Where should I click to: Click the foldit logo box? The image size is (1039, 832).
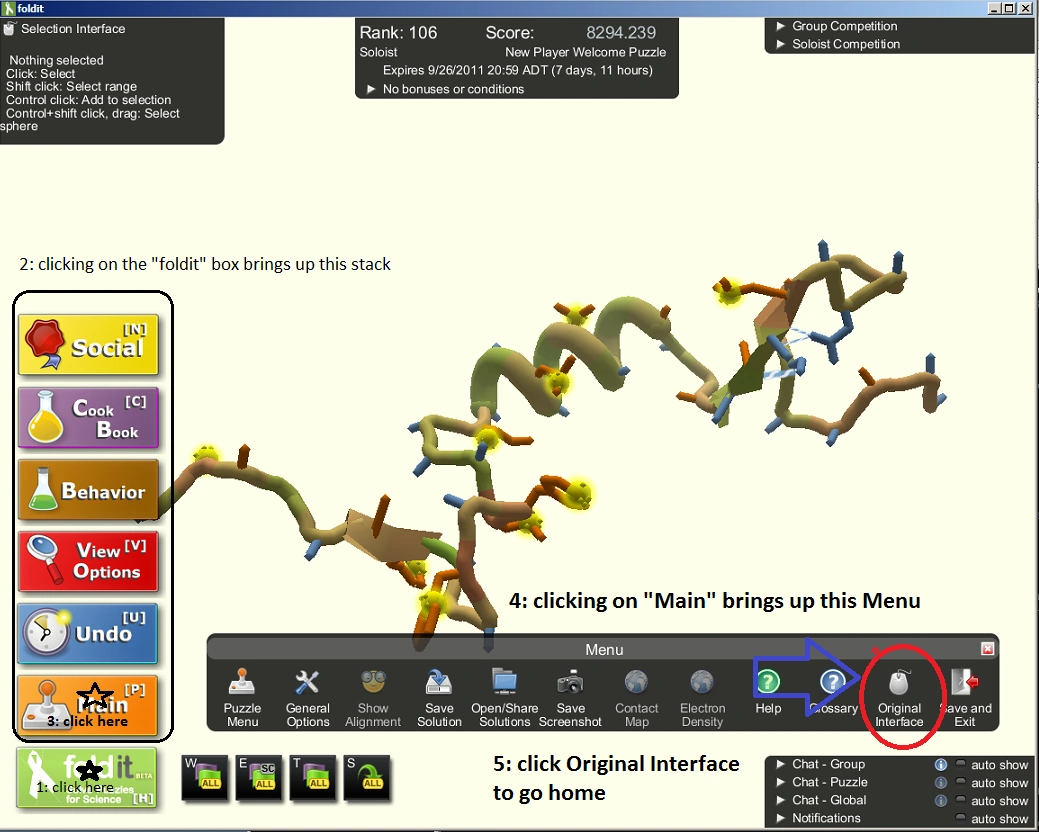point(87,778)
